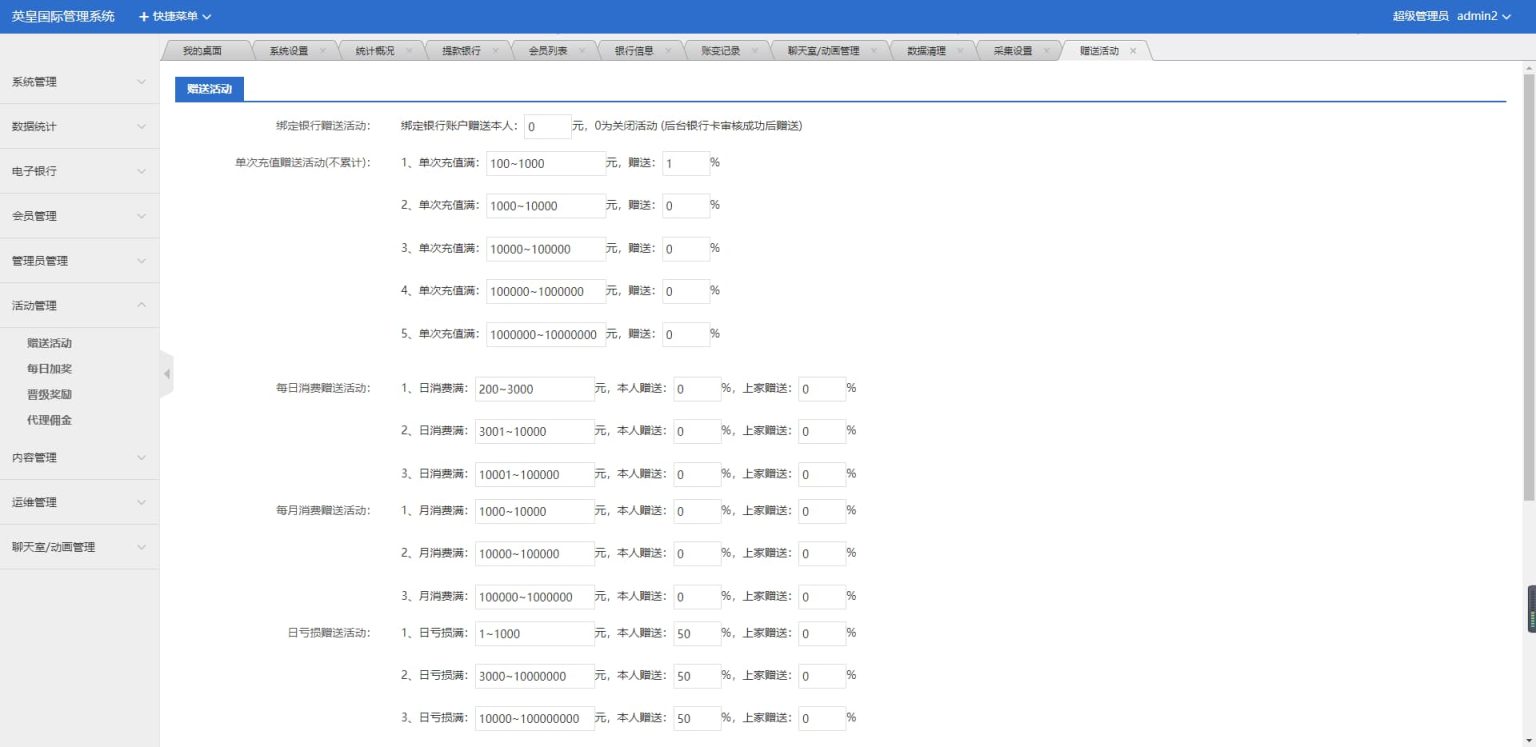
Task: Click the 1000~10000 月消费满 range field
Action: click(x=535, y=512)
